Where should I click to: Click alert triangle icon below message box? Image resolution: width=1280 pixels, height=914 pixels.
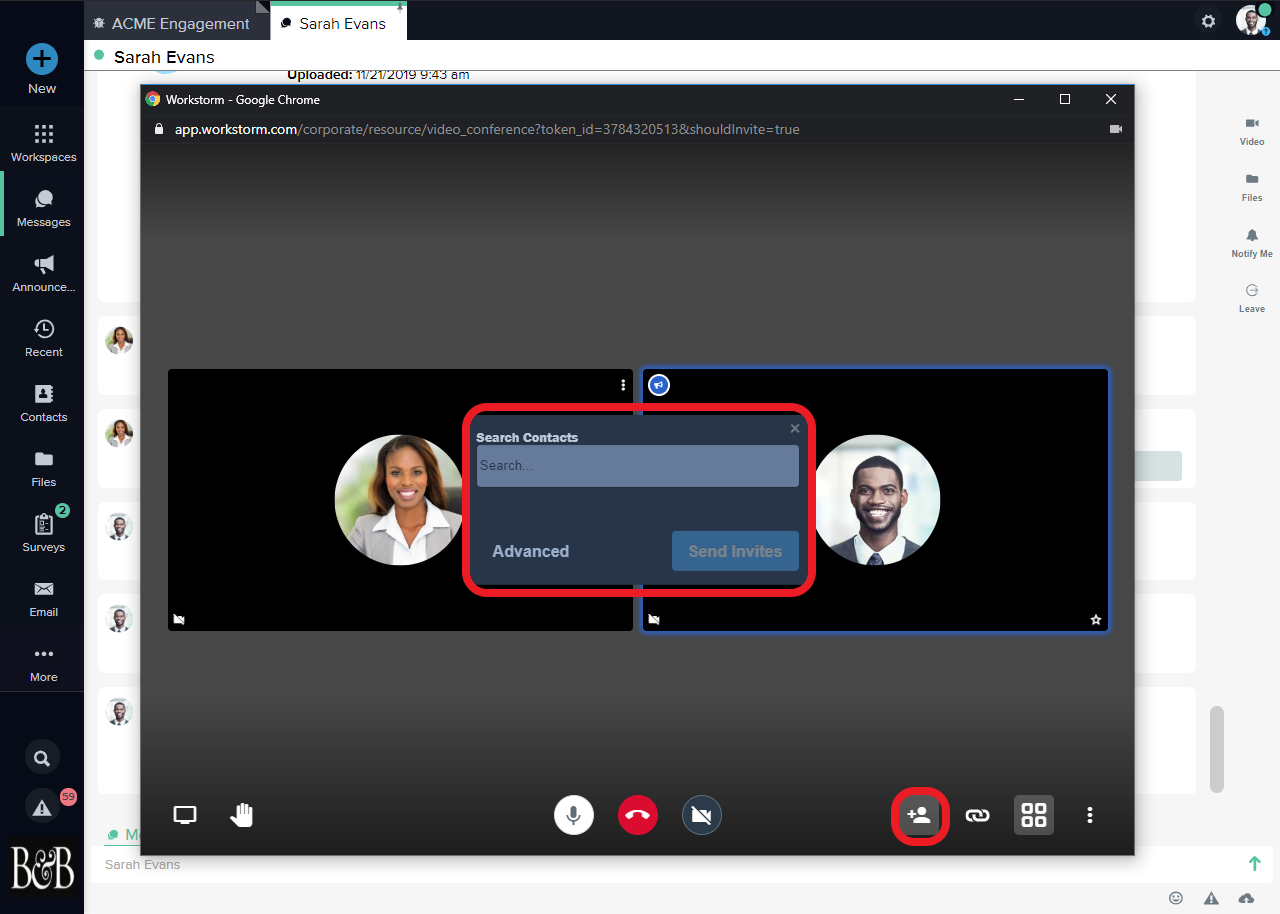1211,898
